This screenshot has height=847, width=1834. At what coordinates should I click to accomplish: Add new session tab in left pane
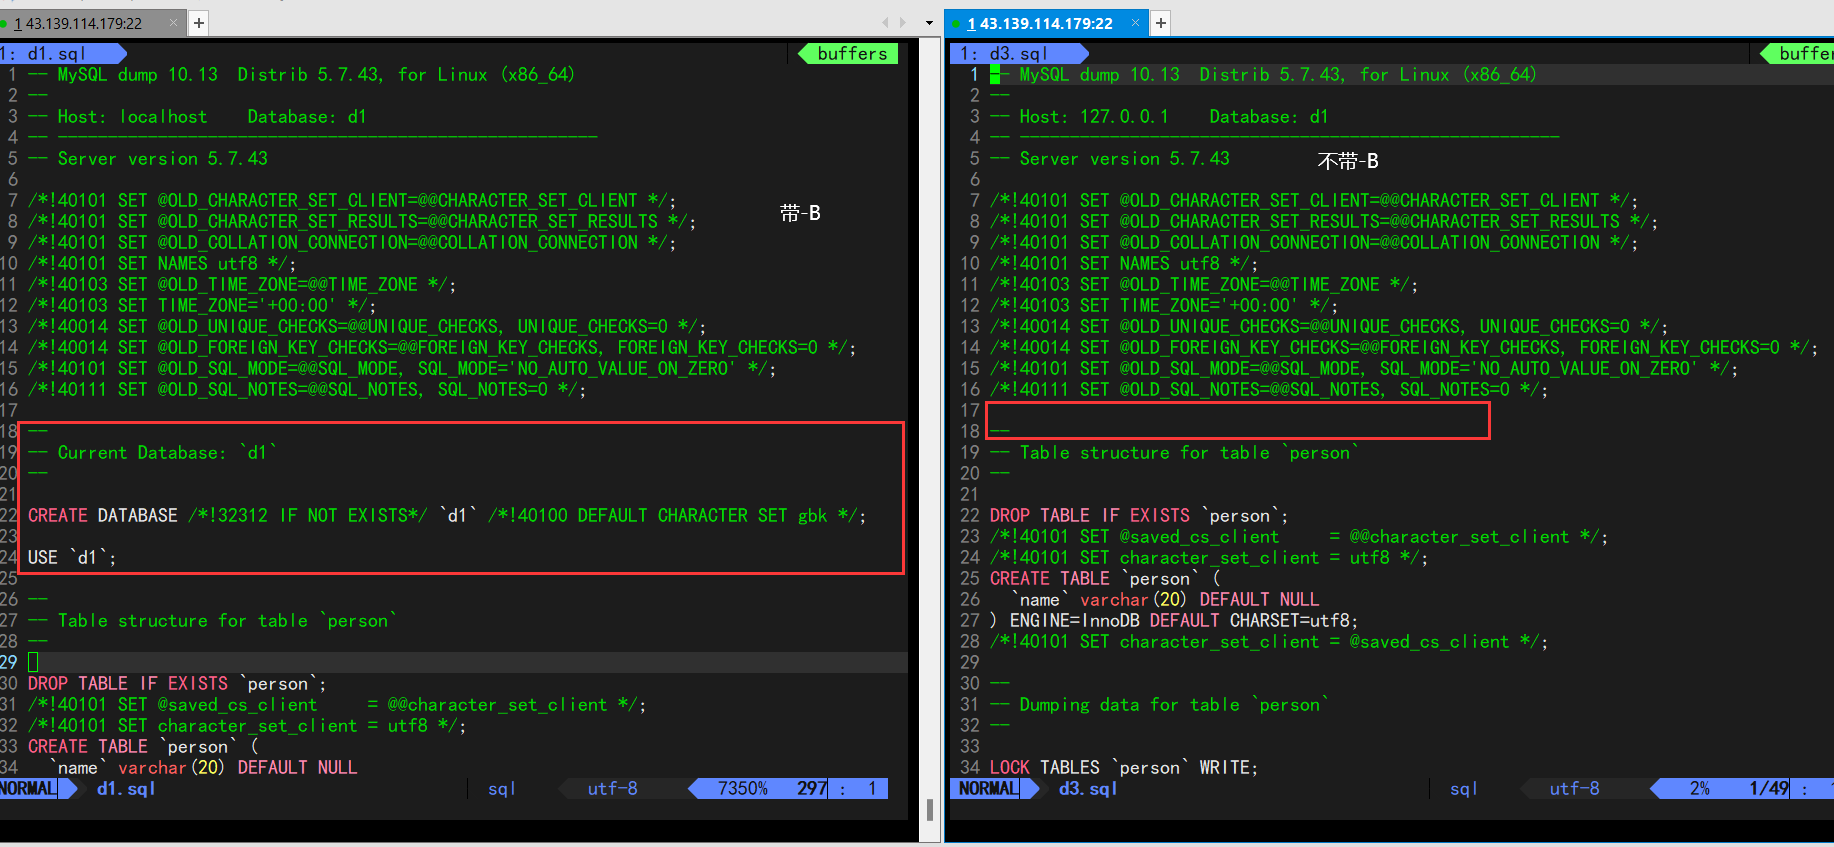tap(199, 23)
